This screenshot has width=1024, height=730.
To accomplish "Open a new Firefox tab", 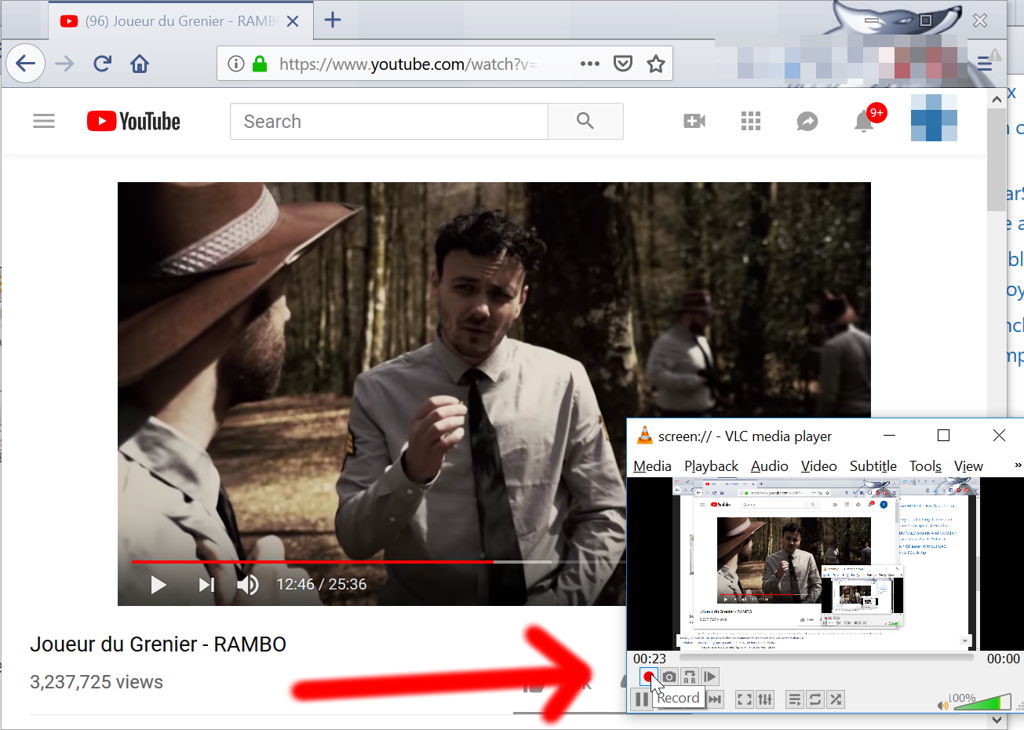I will 332,20.
